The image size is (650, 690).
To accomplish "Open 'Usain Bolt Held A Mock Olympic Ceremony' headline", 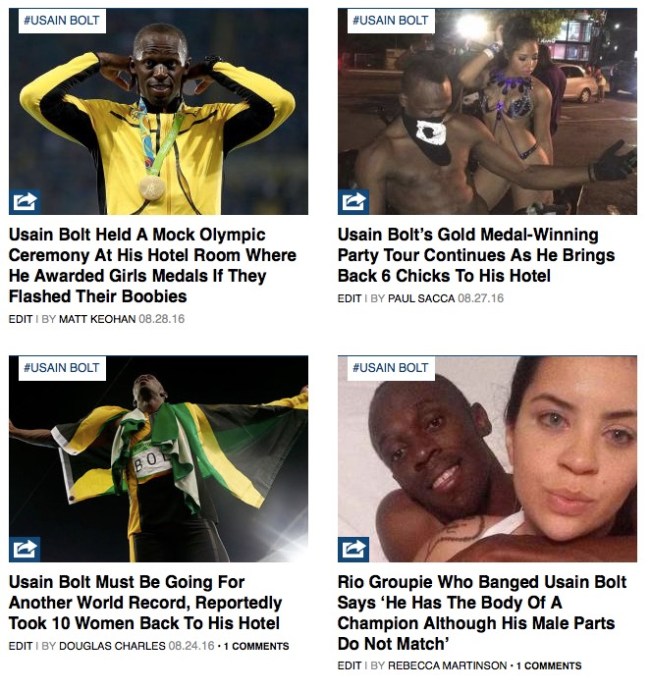I will [152, 265].
